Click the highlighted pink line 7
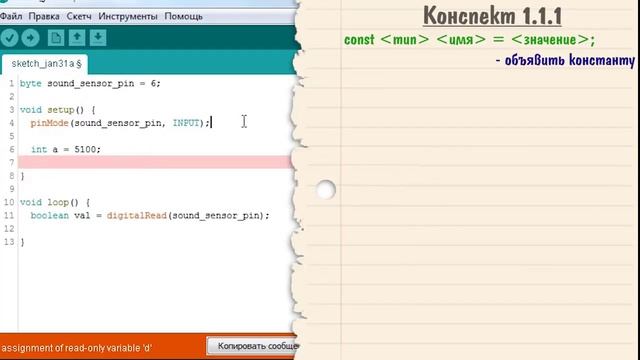Screen dimensions: 640x360 155,162
